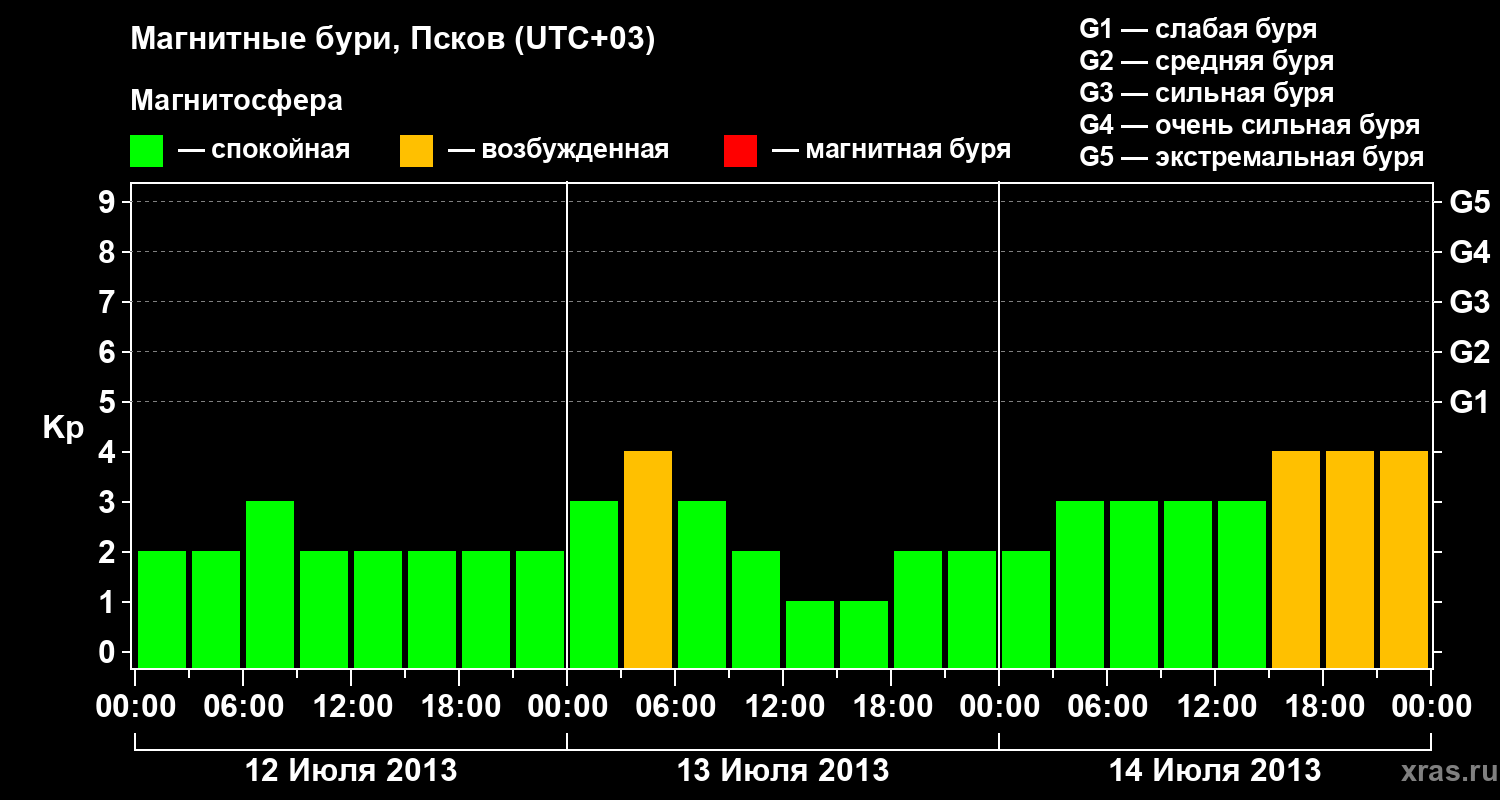Viewport: 1500px width, 800px height.
Task: Select the chart title 'Магнитные бури, Псков (UTC+03)'
Action: point(393,40)
